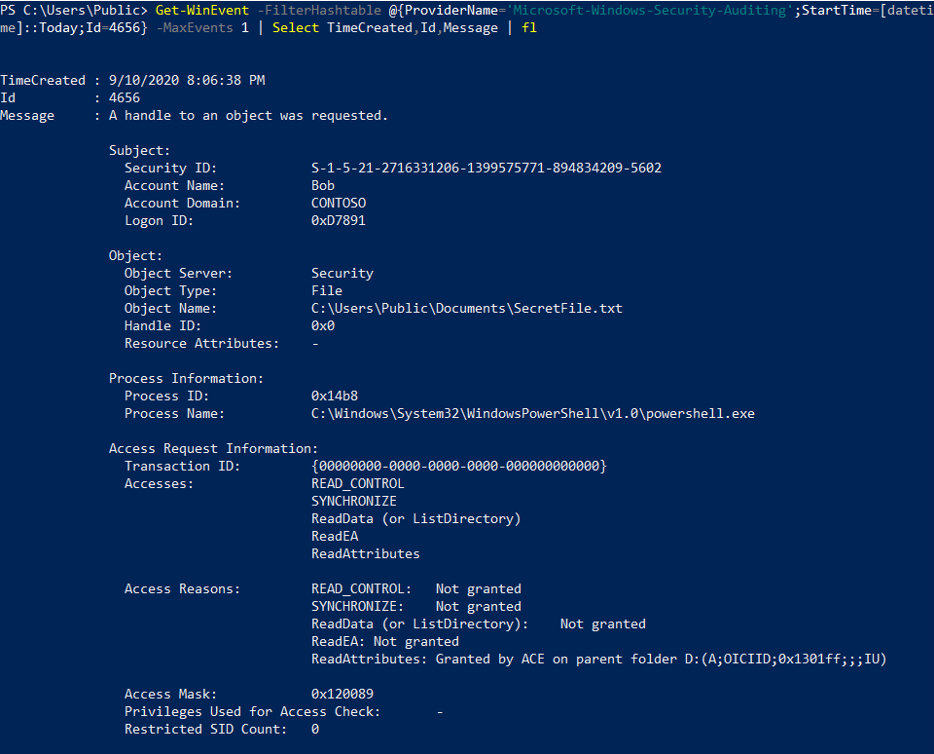The image size is (934, 754).
Task: Click the Account Name value Bob
Action: pos(323,185)
